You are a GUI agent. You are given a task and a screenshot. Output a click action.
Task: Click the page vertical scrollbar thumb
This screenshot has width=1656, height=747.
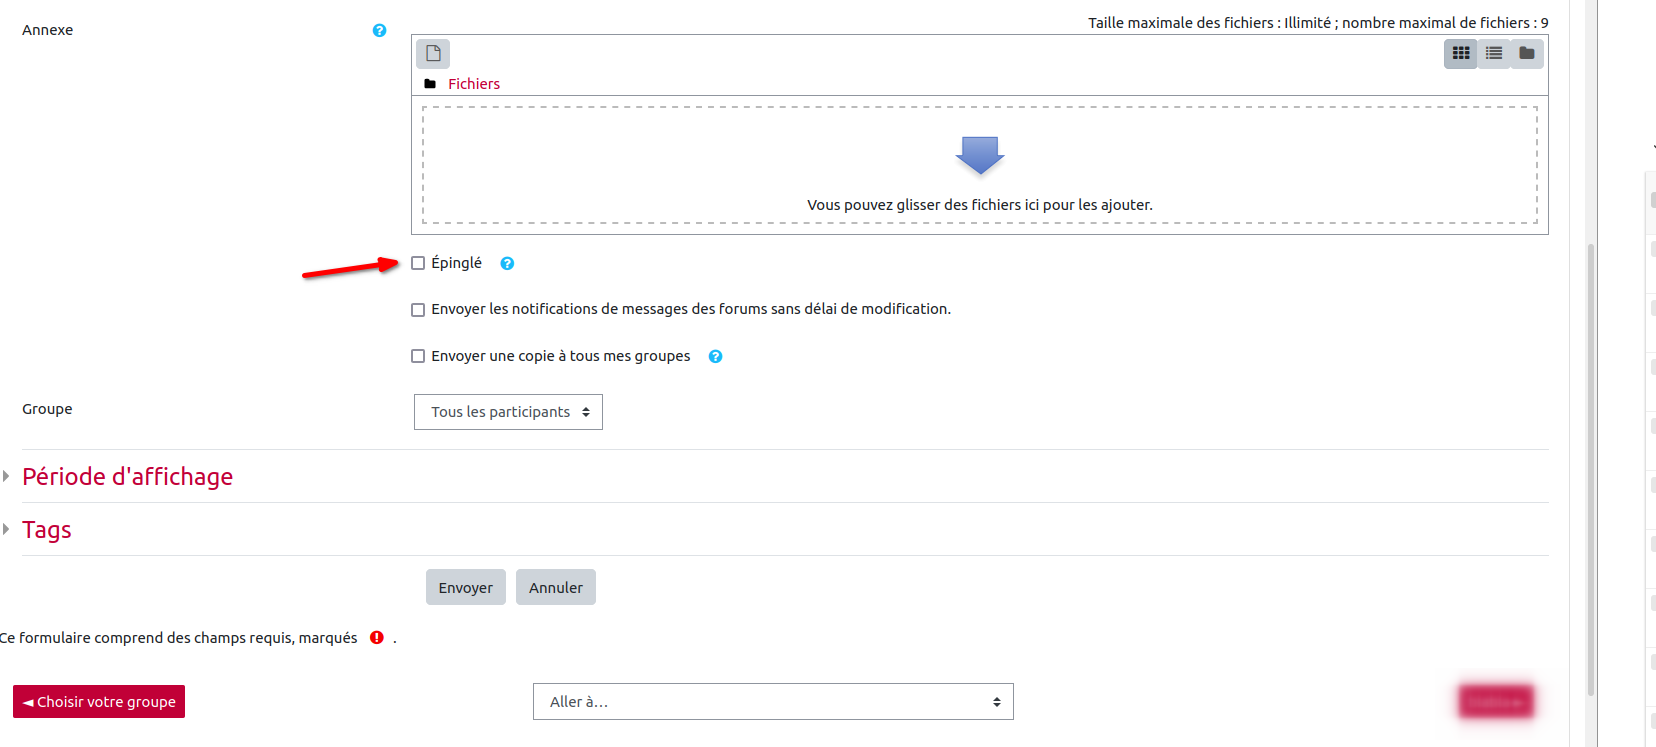click(x=1591, y=470)
